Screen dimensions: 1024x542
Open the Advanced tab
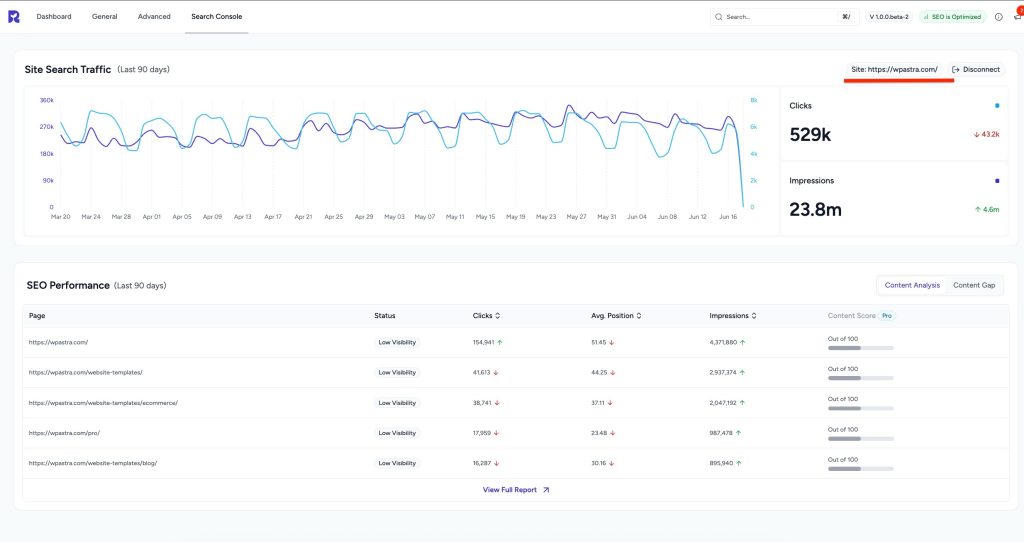tap(154, 16)
